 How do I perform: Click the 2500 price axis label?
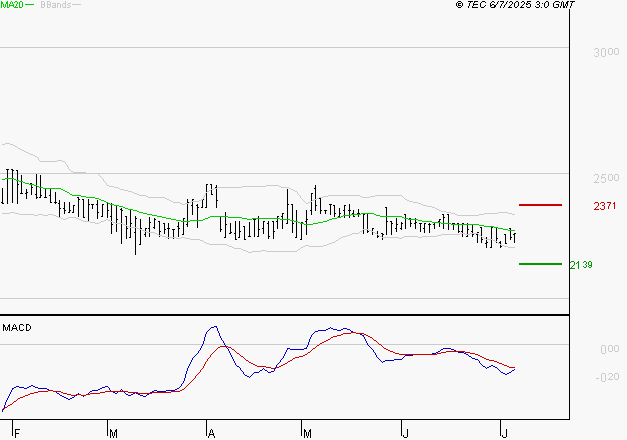pyautogui.click(x=603, y=178)
